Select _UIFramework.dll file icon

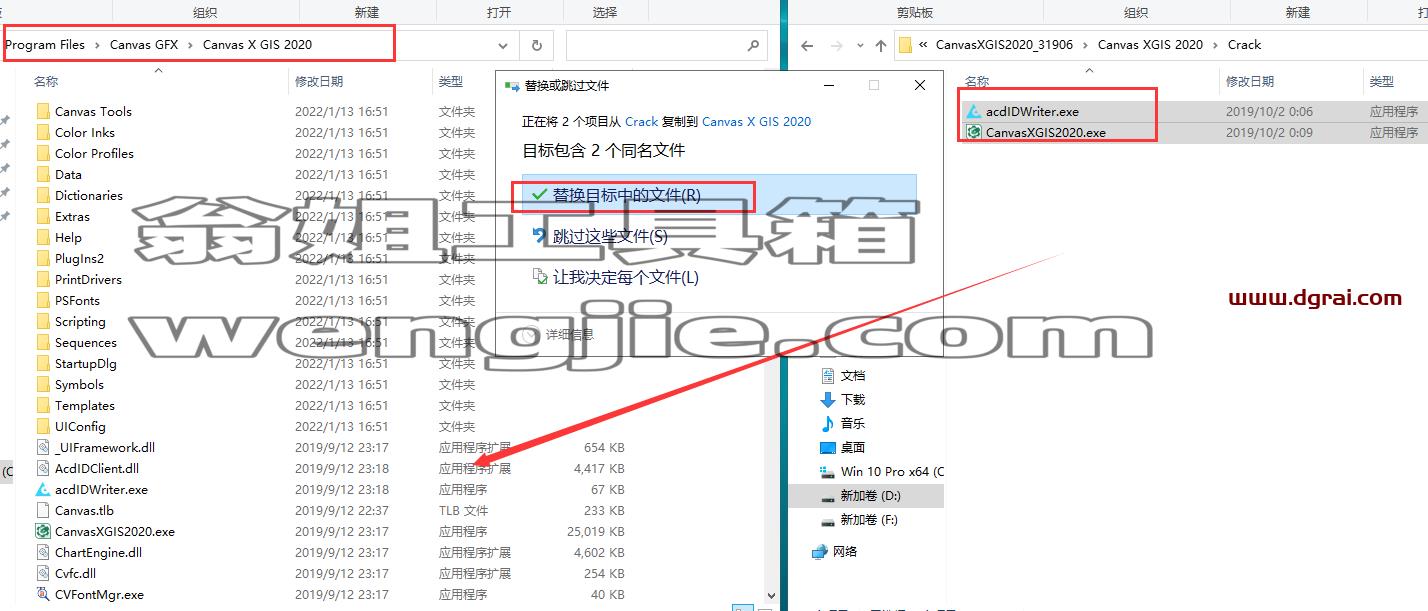pyautogui.click(x=43, y=447)
